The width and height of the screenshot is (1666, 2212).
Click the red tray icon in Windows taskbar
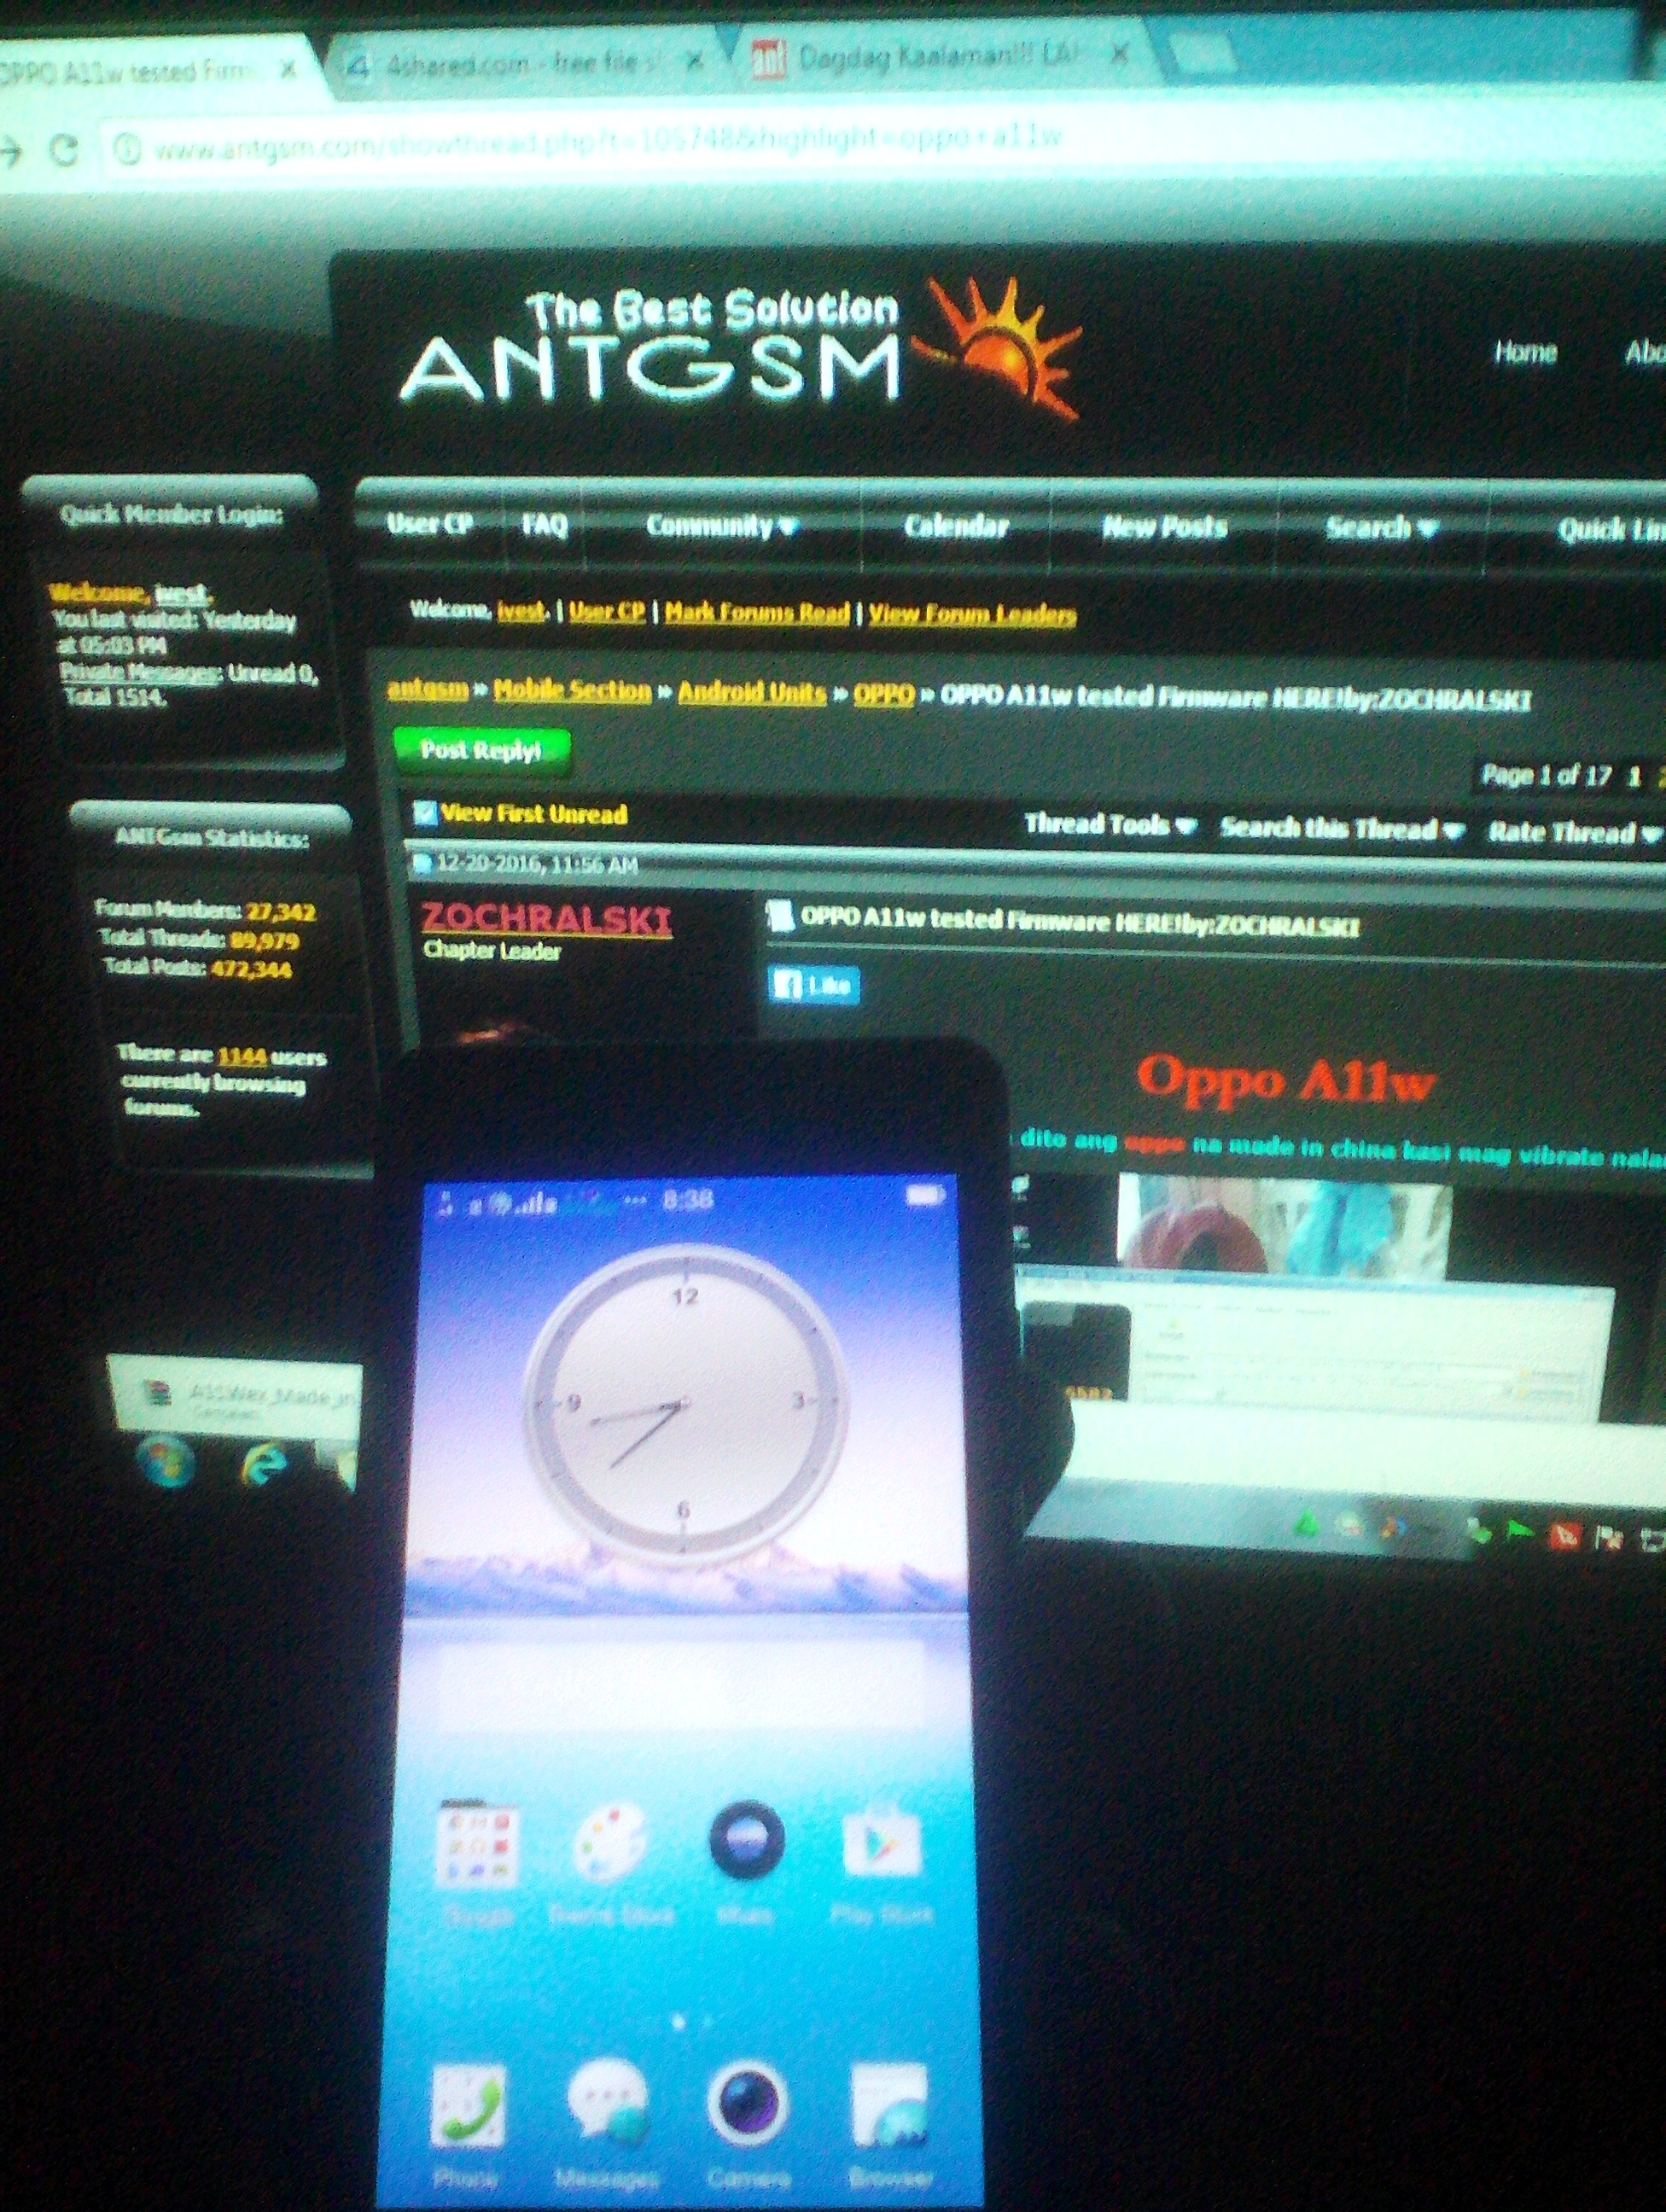(x=1564, y=1535)
